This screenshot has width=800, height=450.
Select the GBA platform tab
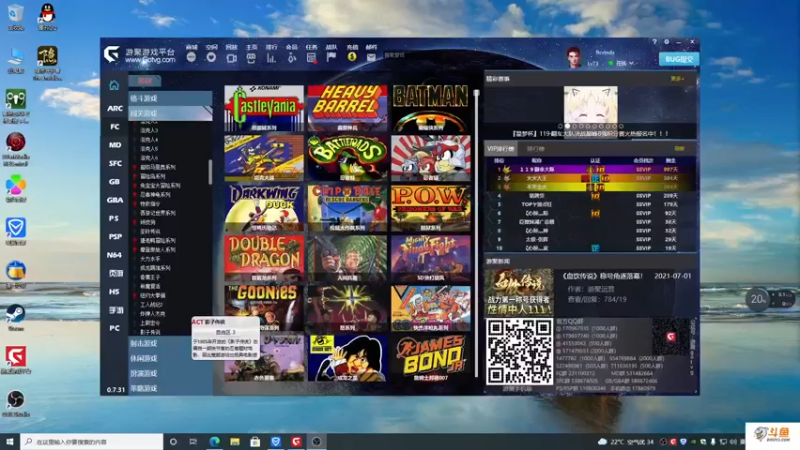[x=115, y=200]
